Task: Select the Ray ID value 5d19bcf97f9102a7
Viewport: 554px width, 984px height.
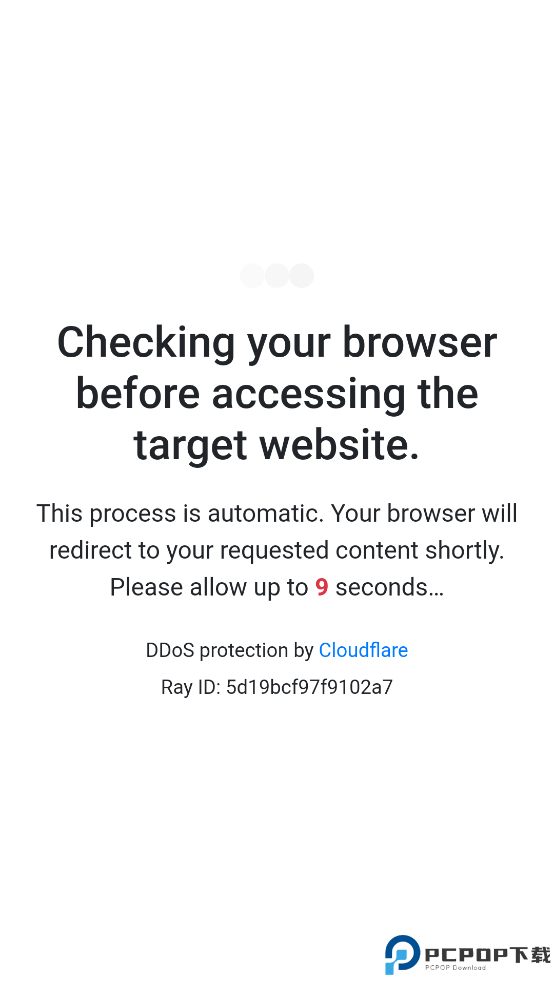Action: click(x=309, y=687)
